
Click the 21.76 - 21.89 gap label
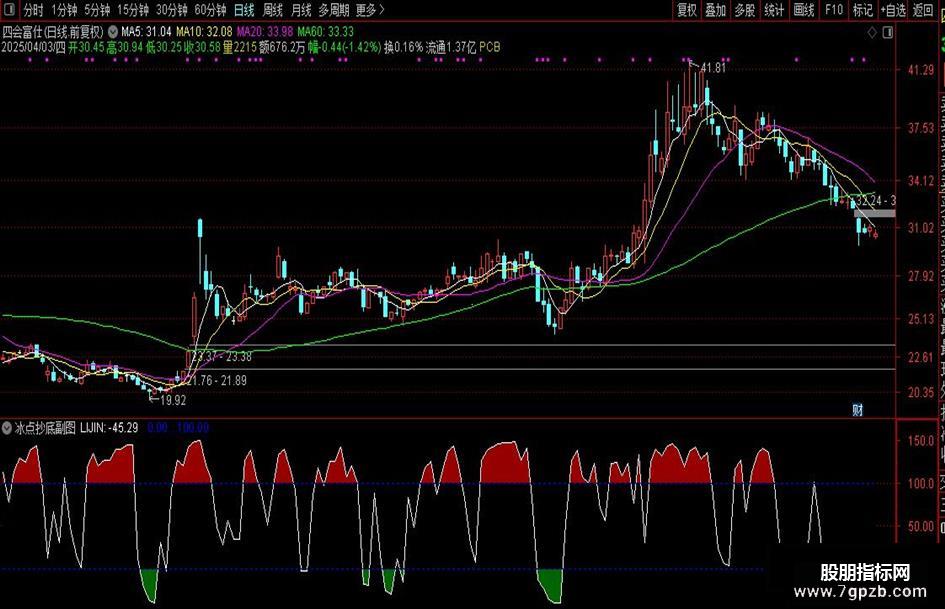coord(217,380)
